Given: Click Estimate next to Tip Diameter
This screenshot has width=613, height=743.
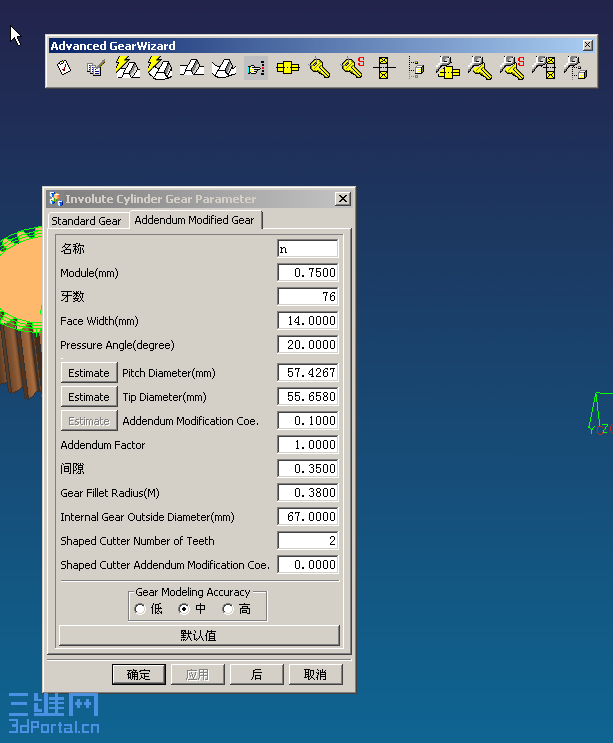Looking at the screenshot, I should [89, 397].
